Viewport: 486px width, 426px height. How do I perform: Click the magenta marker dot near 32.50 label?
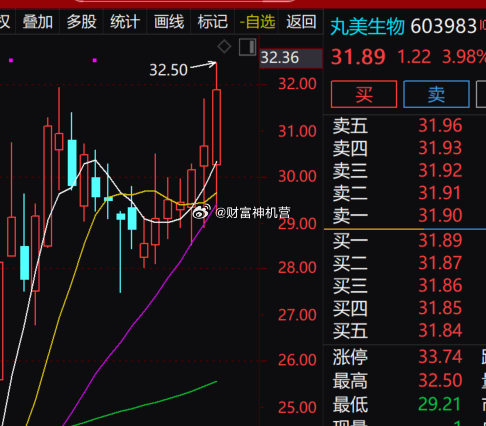95,60
